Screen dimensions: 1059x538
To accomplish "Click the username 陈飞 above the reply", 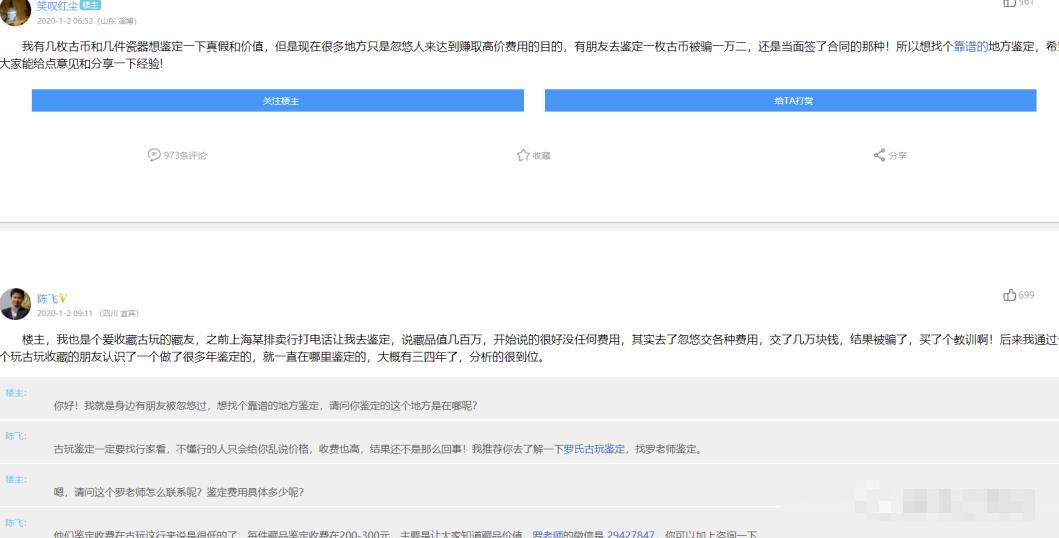I will [x=46, y=298].
